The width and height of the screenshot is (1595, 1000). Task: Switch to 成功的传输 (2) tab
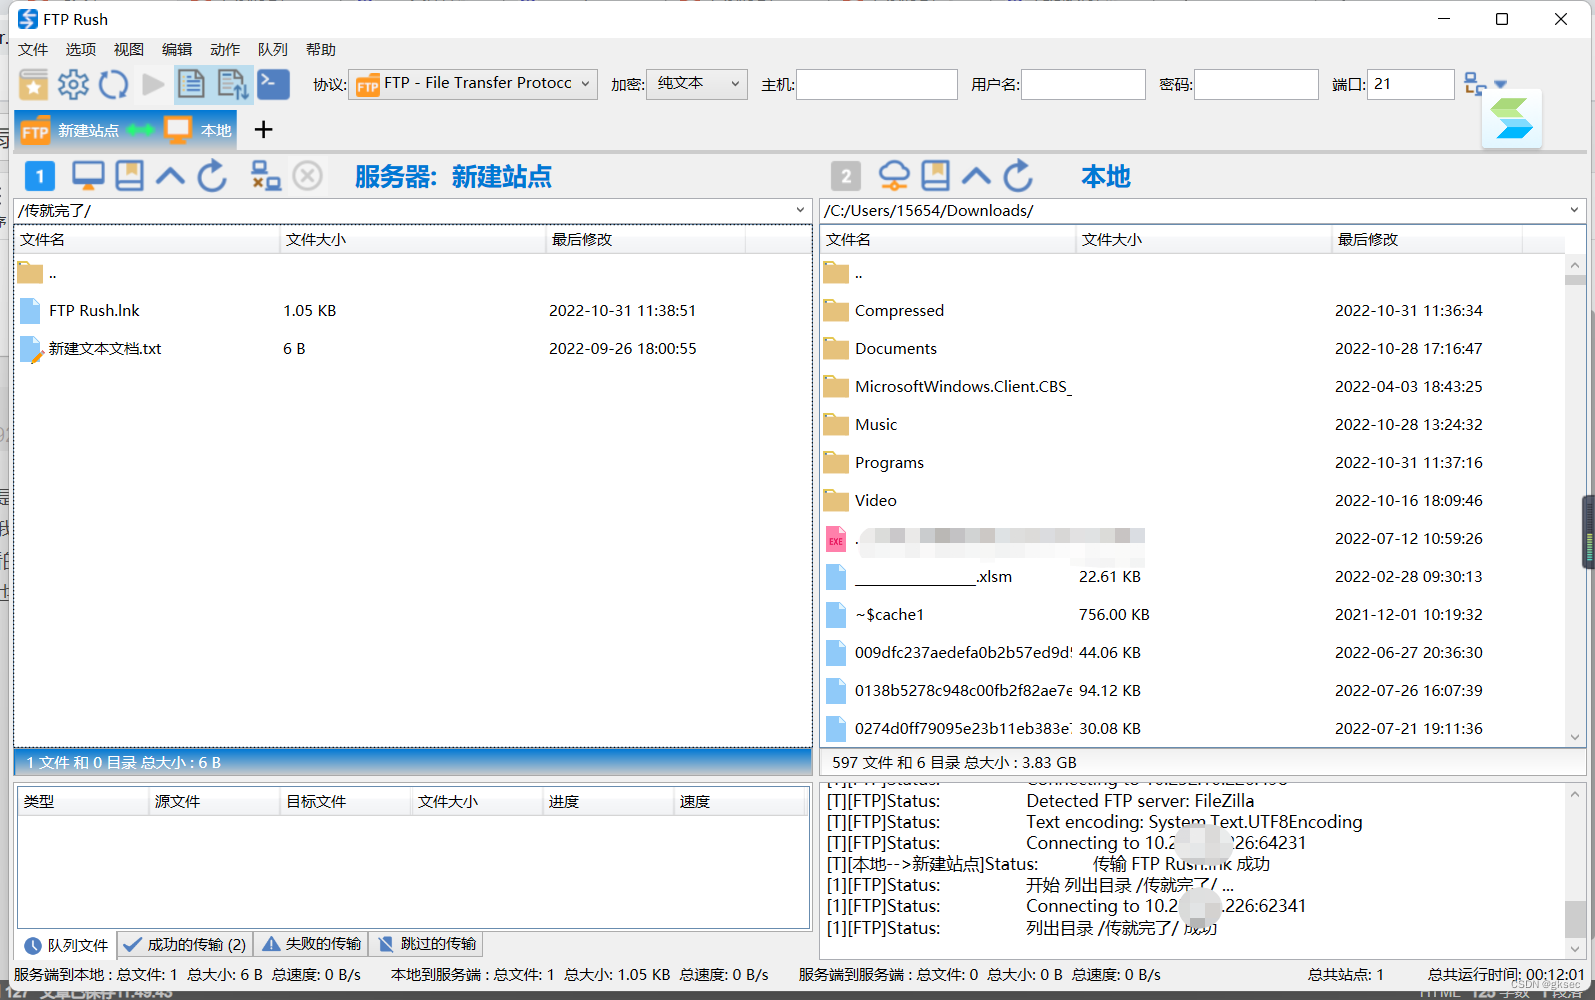tap(185, 945)
